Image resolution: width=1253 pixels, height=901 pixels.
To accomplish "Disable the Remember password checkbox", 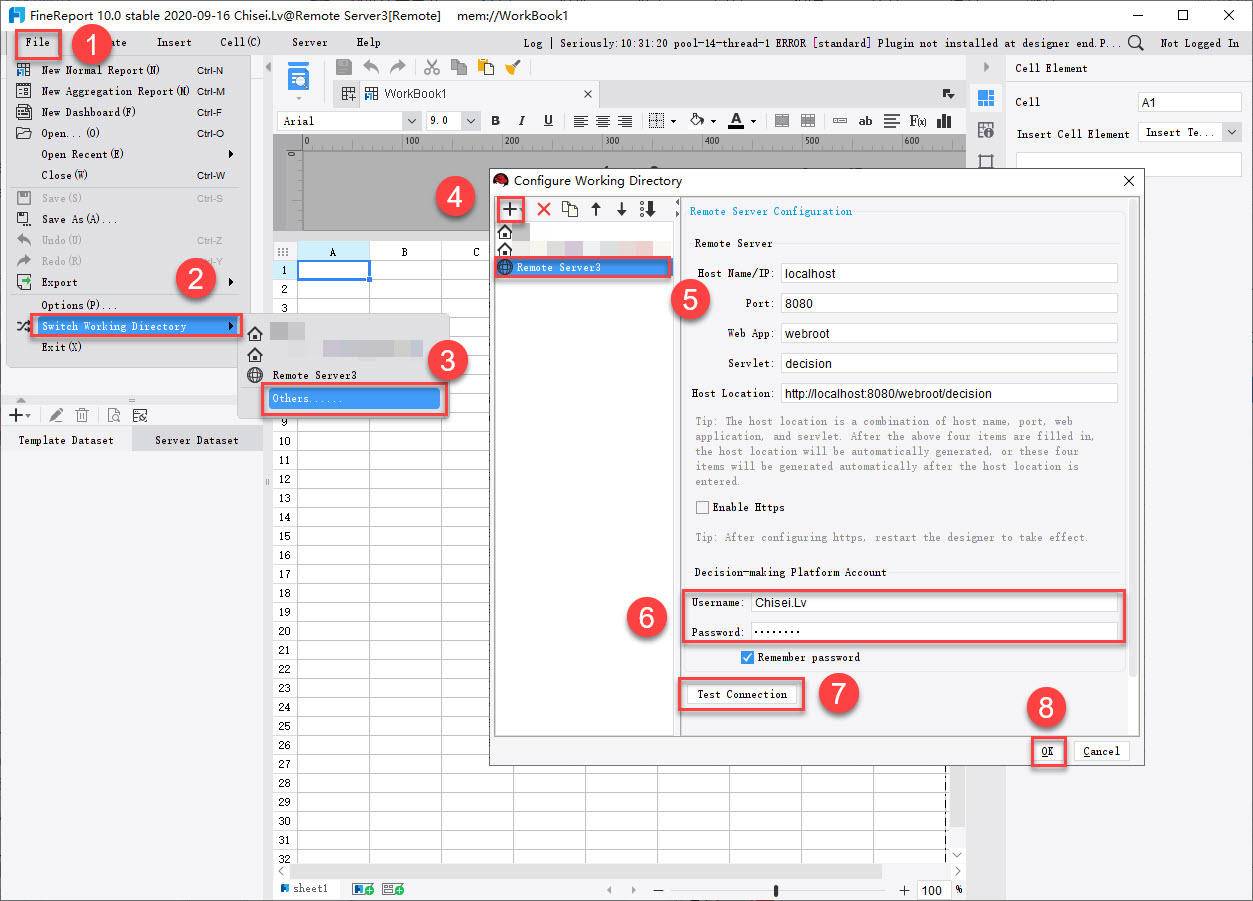I will [745, 657].
